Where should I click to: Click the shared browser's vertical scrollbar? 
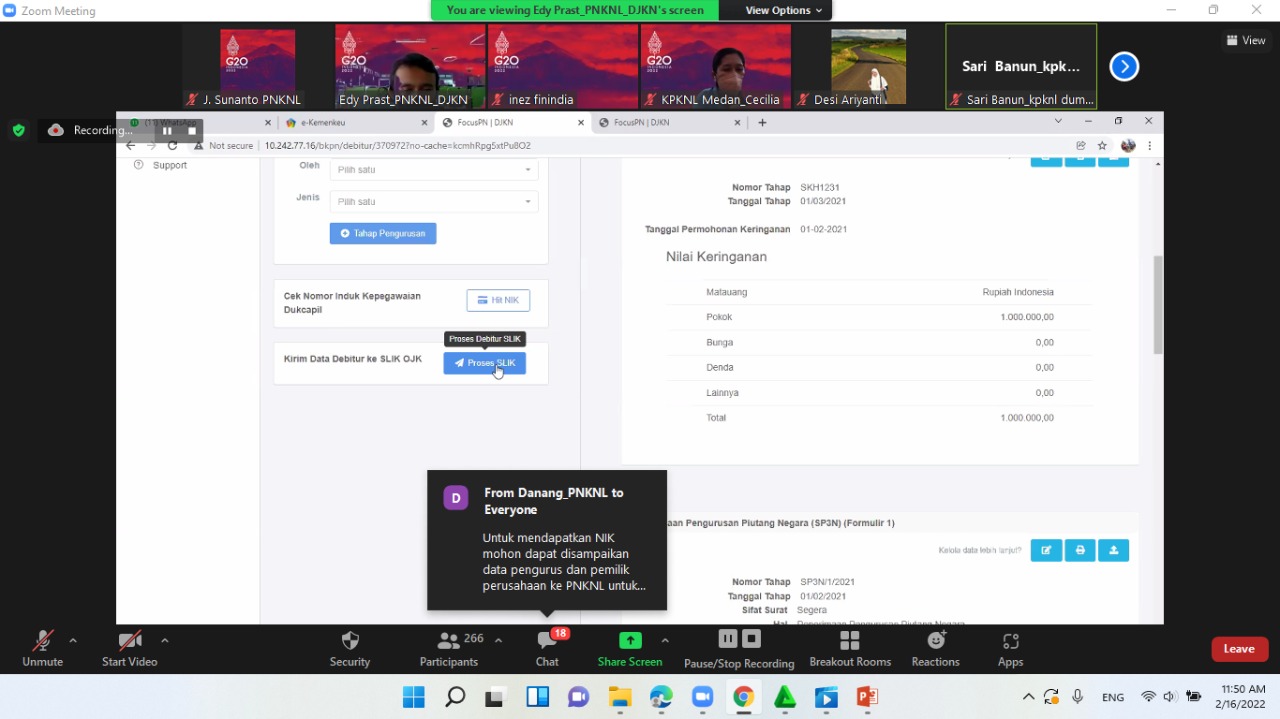pyautogui.click(x=1158, y=305)
